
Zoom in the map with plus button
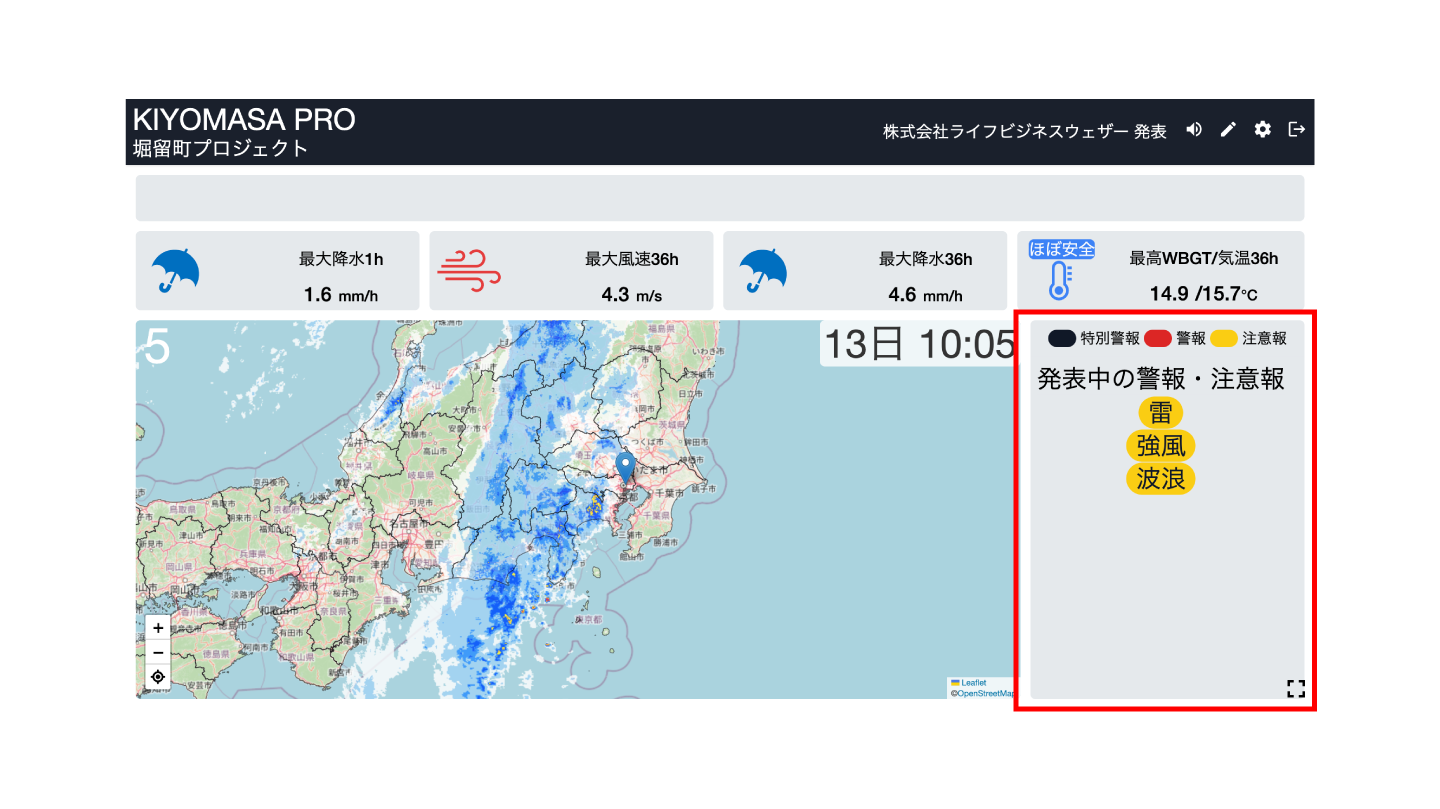pyautogui.click(x=158, y=628)
